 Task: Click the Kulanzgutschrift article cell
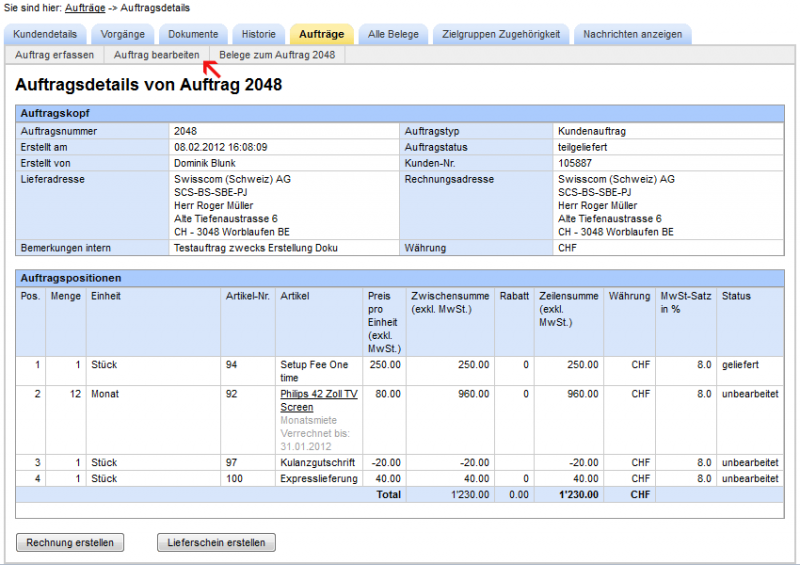tap(317, 462)
